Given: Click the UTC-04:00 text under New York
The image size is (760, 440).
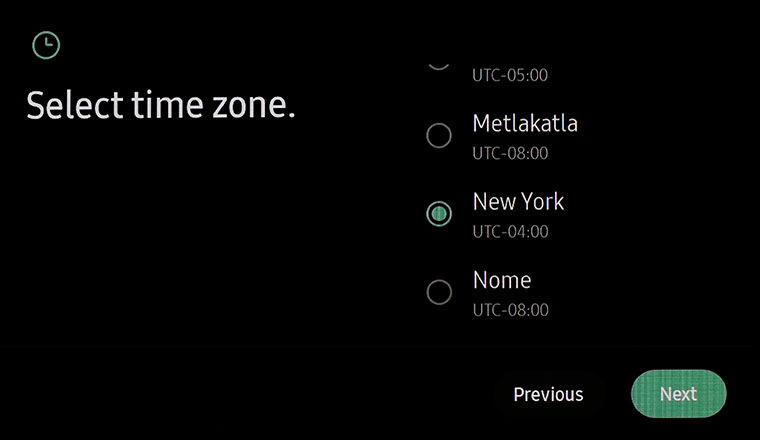Looking at the screenshot, I should coord(510,232).
